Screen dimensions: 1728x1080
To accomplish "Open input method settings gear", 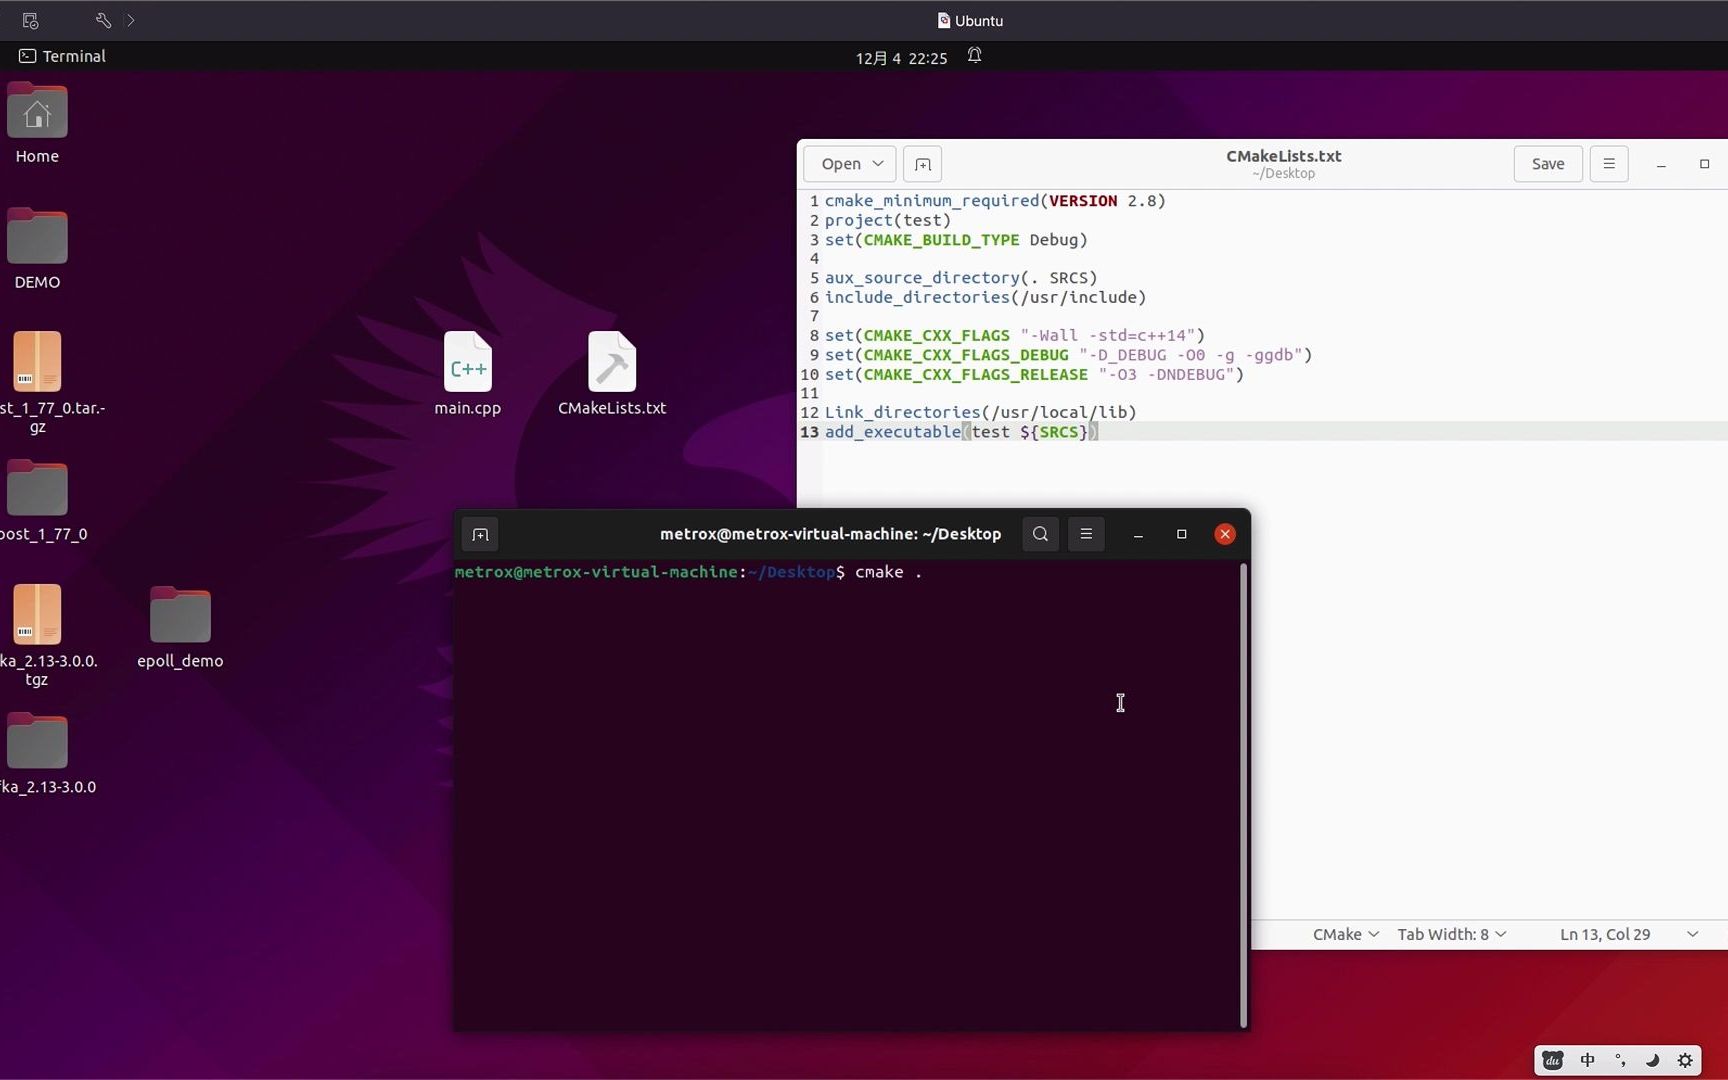I will (1685, 1061).
